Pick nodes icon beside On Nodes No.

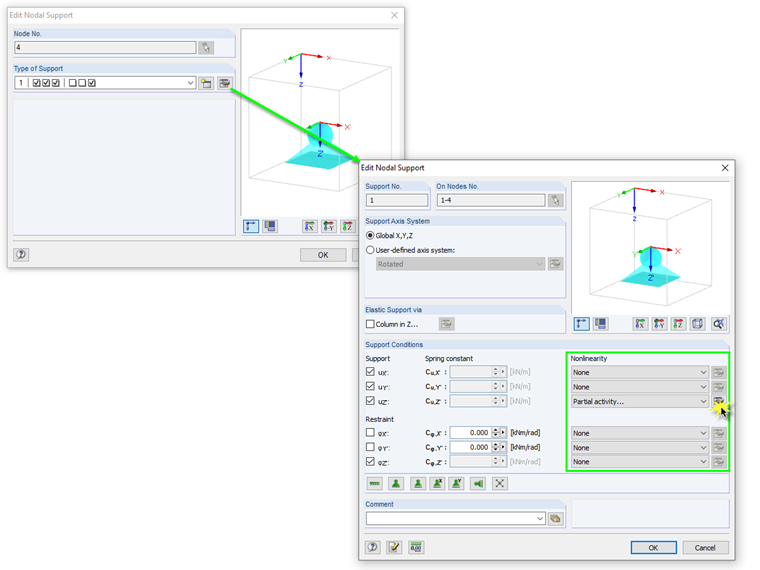point(555,200)
